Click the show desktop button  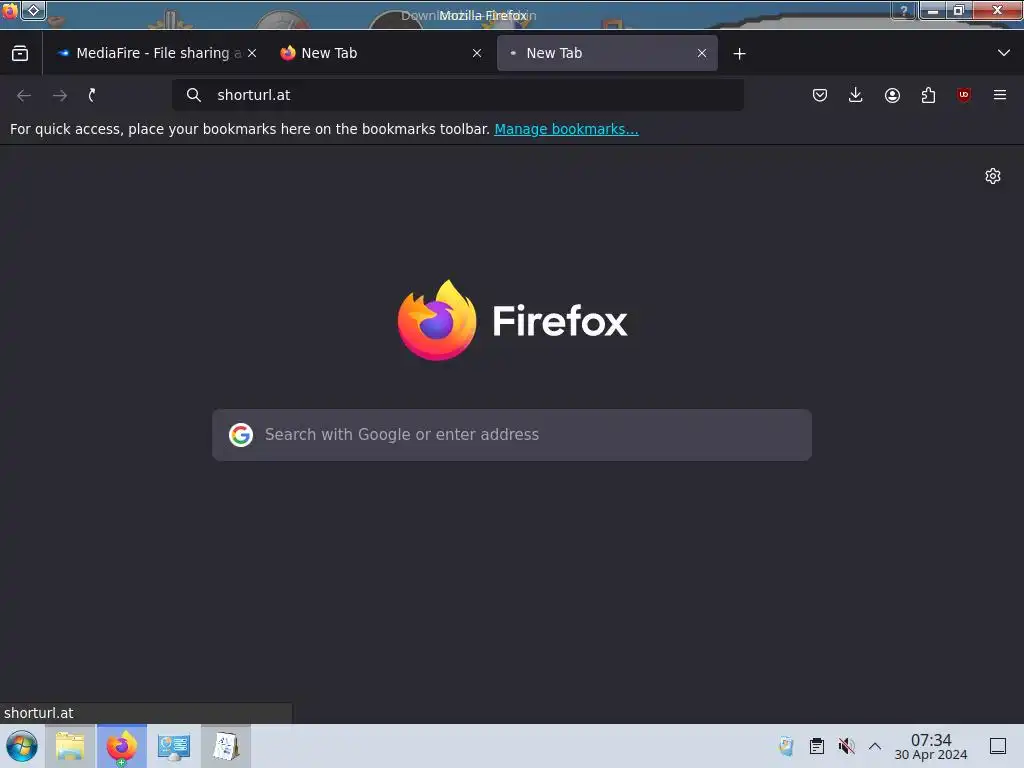998,746
